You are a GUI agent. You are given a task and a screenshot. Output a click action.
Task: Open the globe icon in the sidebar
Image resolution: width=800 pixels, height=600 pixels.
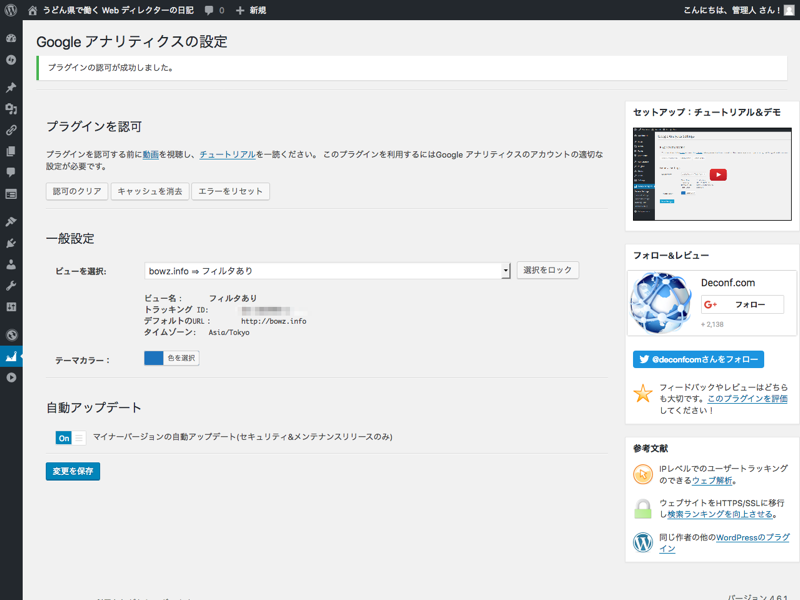click(11, 335)
